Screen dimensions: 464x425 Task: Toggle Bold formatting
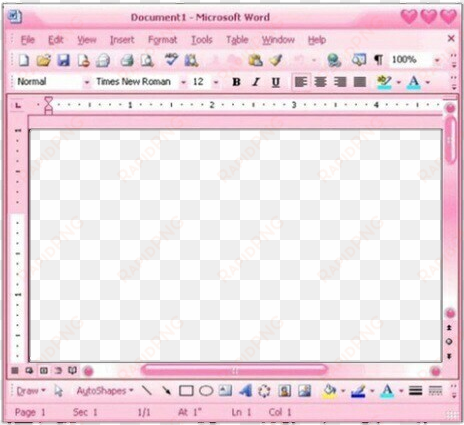[x=236, y=82]
